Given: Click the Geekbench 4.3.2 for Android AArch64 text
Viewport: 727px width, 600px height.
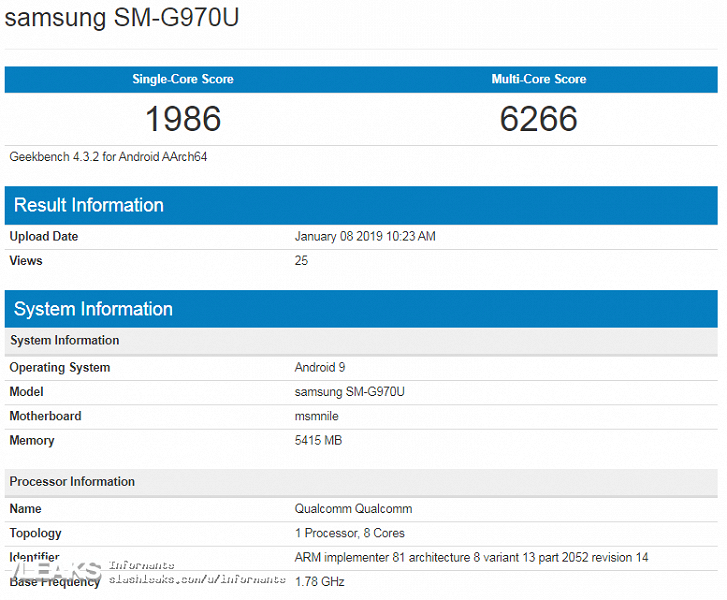Looking at the screenshot, I should coord(108,157).
